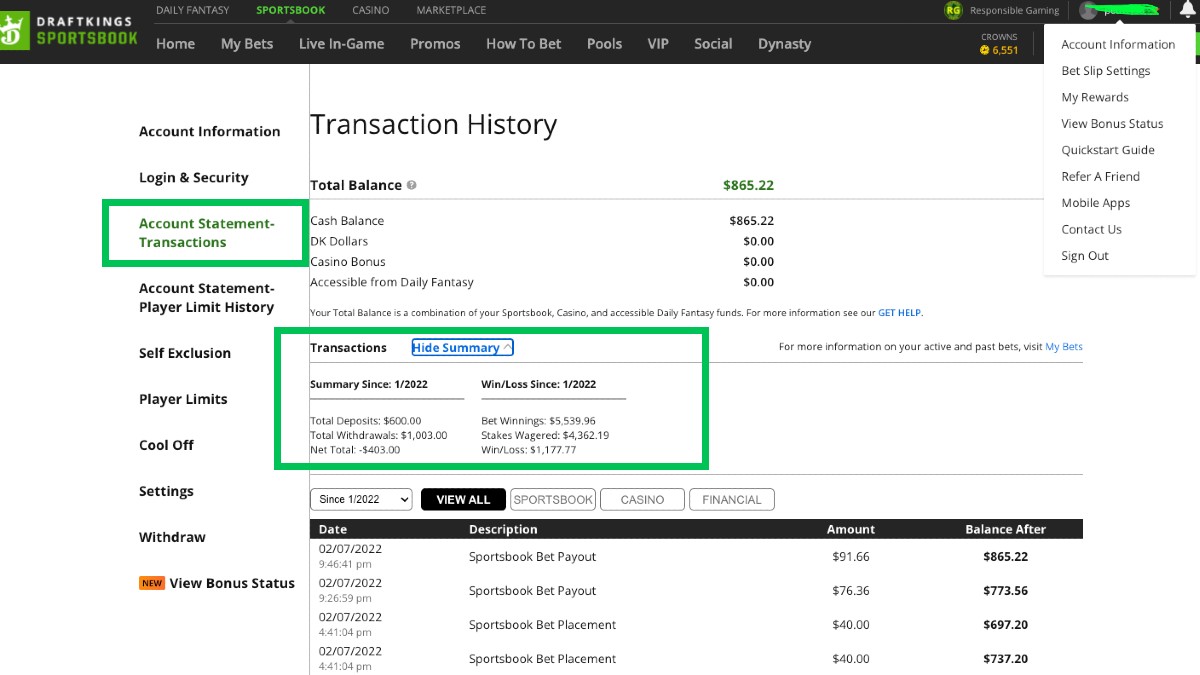Filter transactions by CASINO
This screenshot has height=675, width=1200.
point(642,499)
